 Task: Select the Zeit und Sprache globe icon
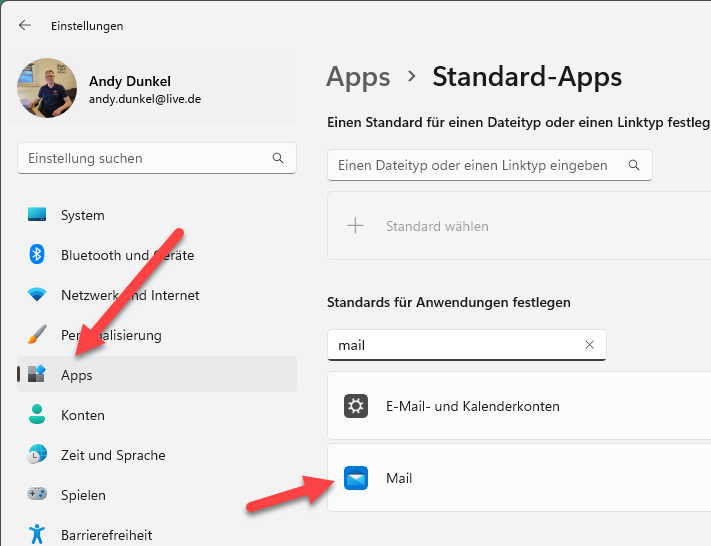[x=37, y=454]
